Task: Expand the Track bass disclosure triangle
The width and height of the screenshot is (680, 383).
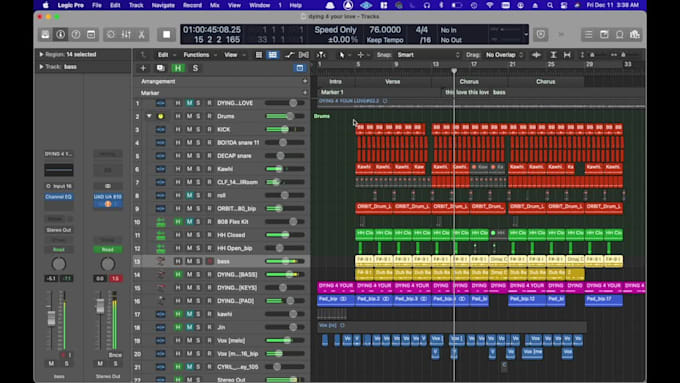Action: click(41, 67)
